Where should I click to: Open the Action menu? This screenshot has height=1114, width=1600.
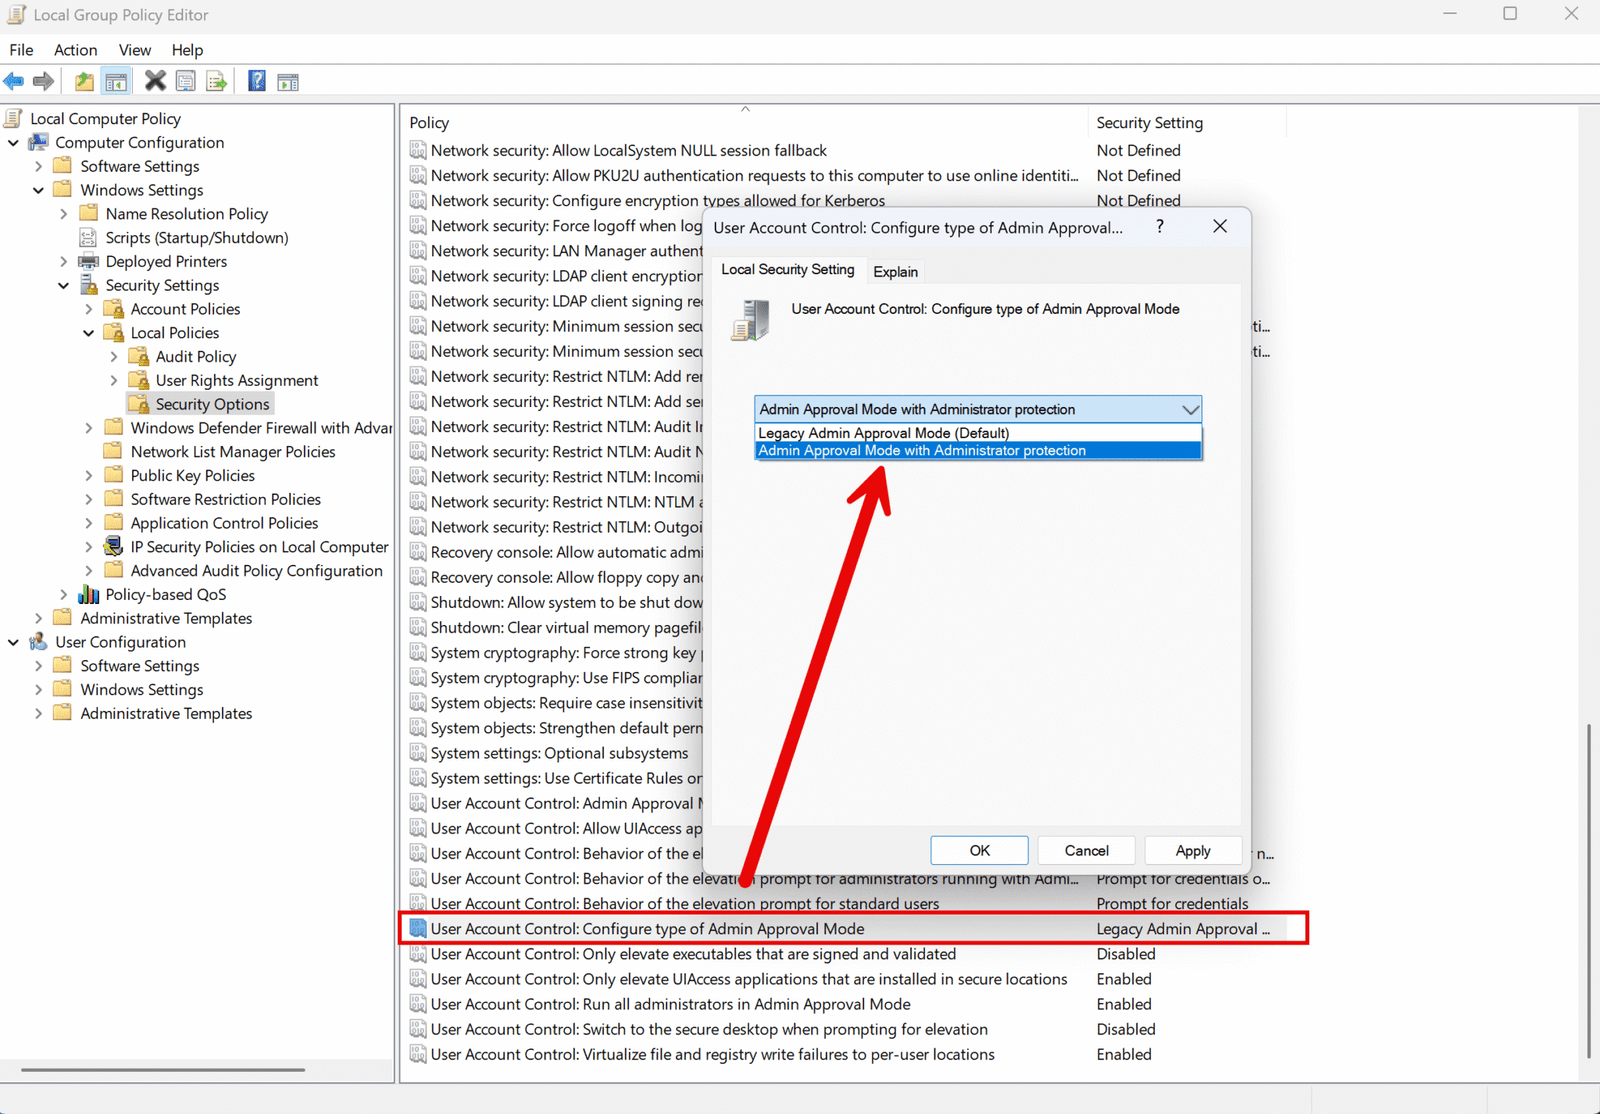pyautogui.click(x=75, y=49)
